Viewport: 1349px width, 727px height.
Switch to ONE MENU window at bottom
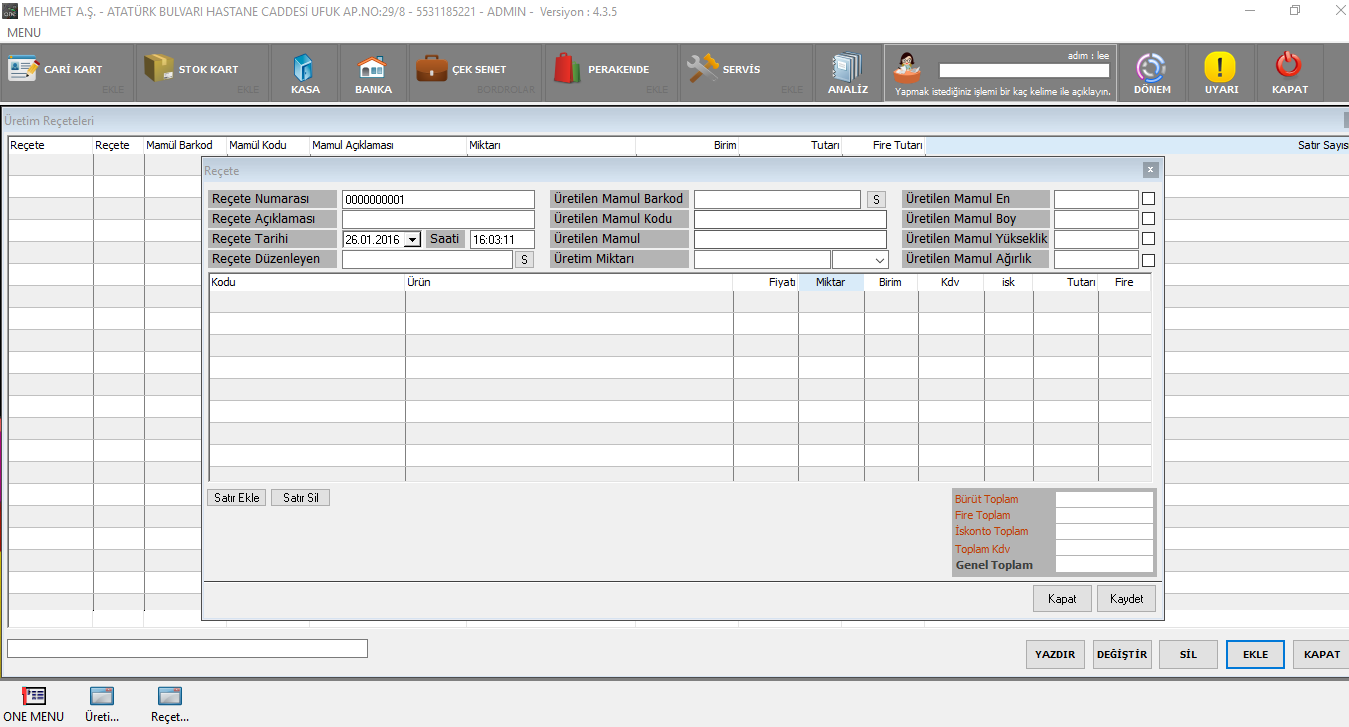(x=34, y=703)
